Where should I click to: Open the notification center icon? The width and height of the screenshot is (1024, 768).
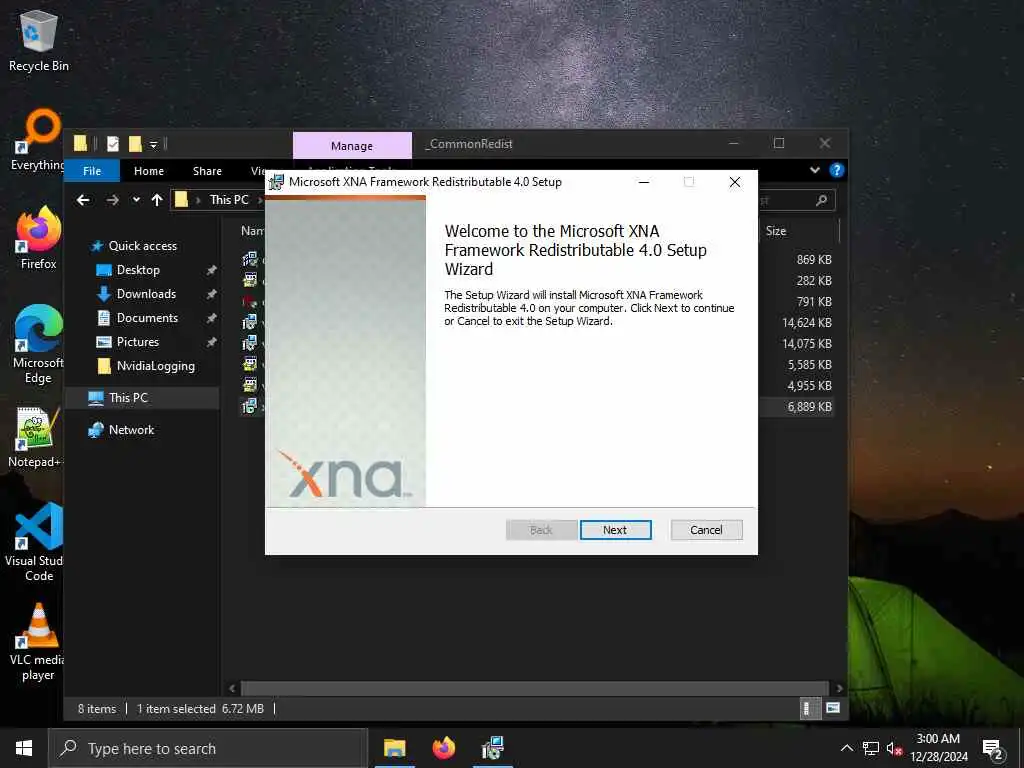pyautogui.click(x=992, y=750)
